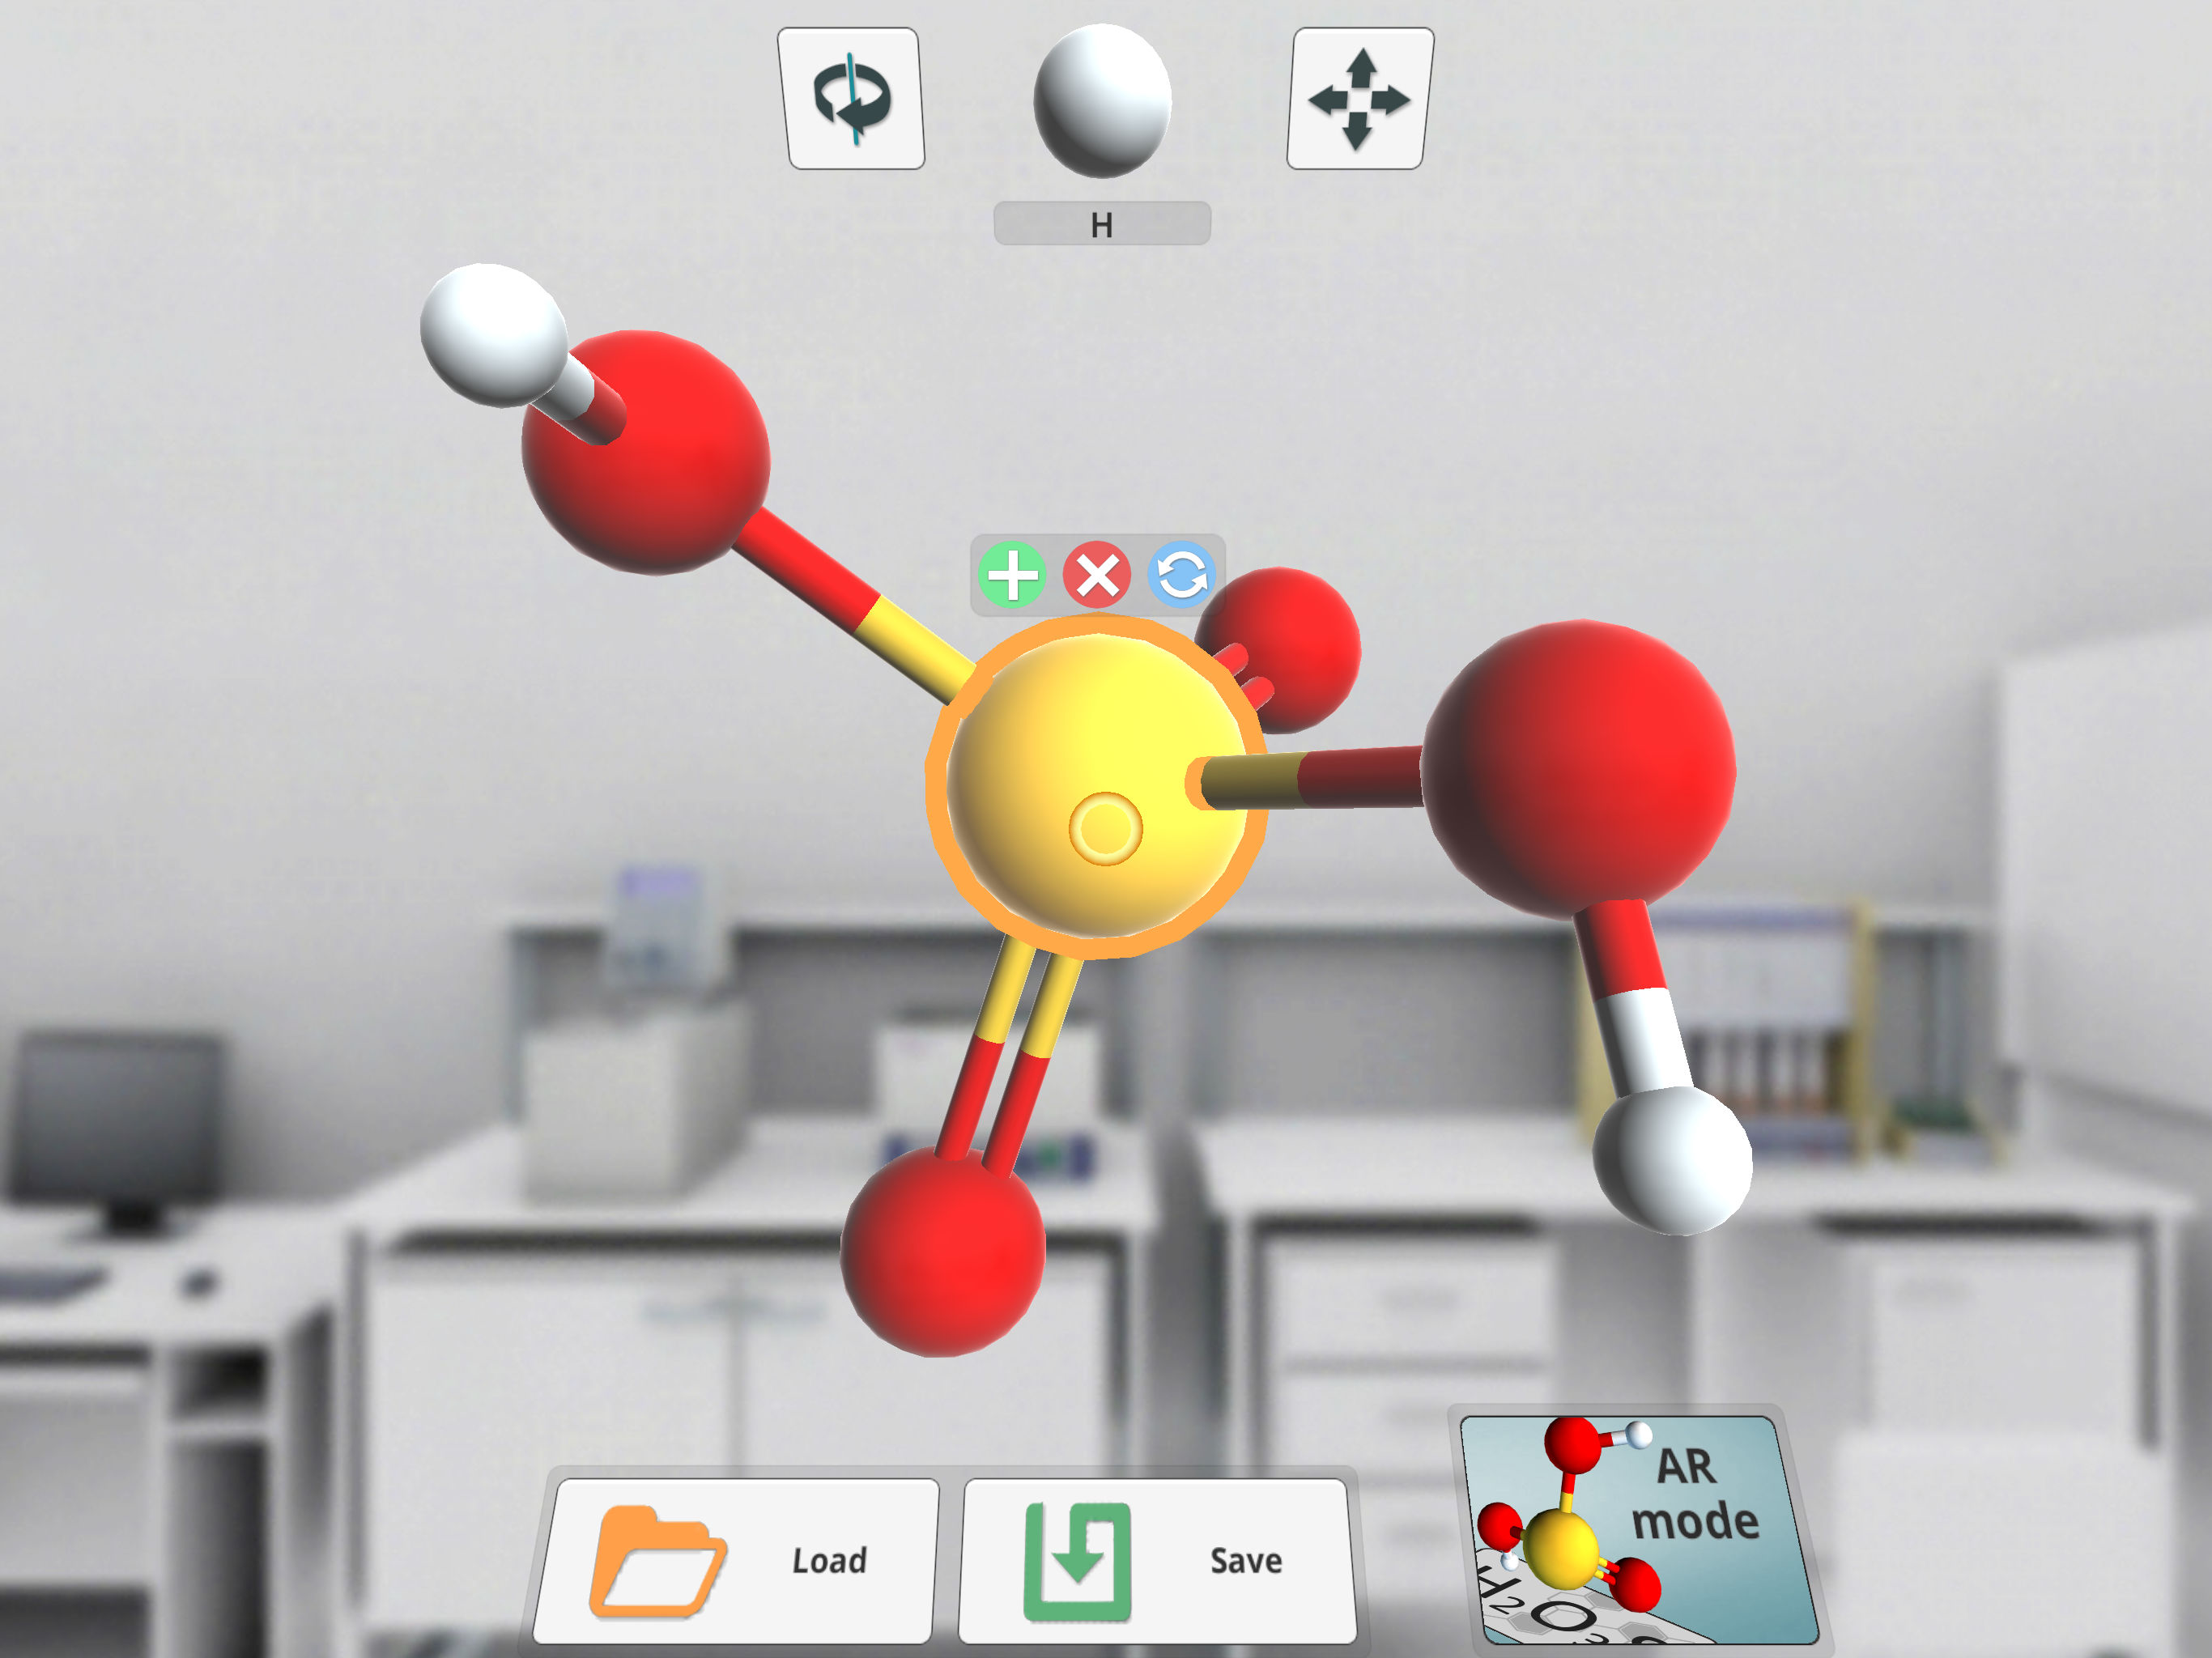Click the white hydrogen atom preview sphere
Screen dimensions: 2212x1658
click(x=1102, y=100)
